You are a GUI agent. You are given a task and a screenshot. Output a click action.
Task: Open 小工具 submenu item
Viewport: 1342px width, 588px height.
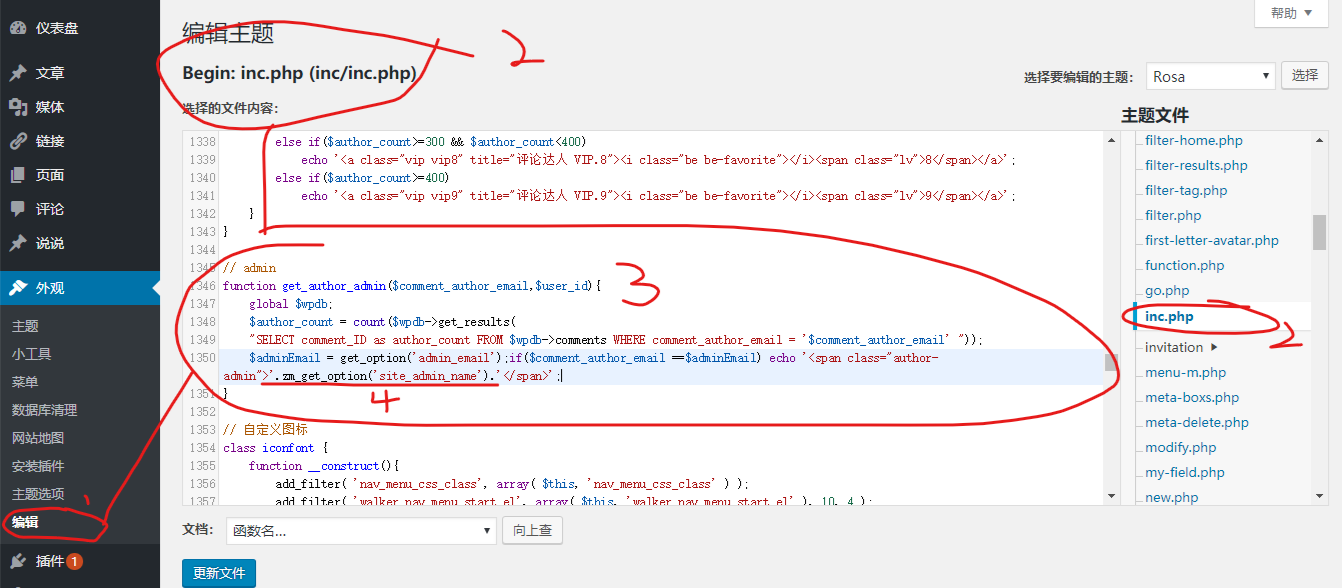tap(31, 354)
